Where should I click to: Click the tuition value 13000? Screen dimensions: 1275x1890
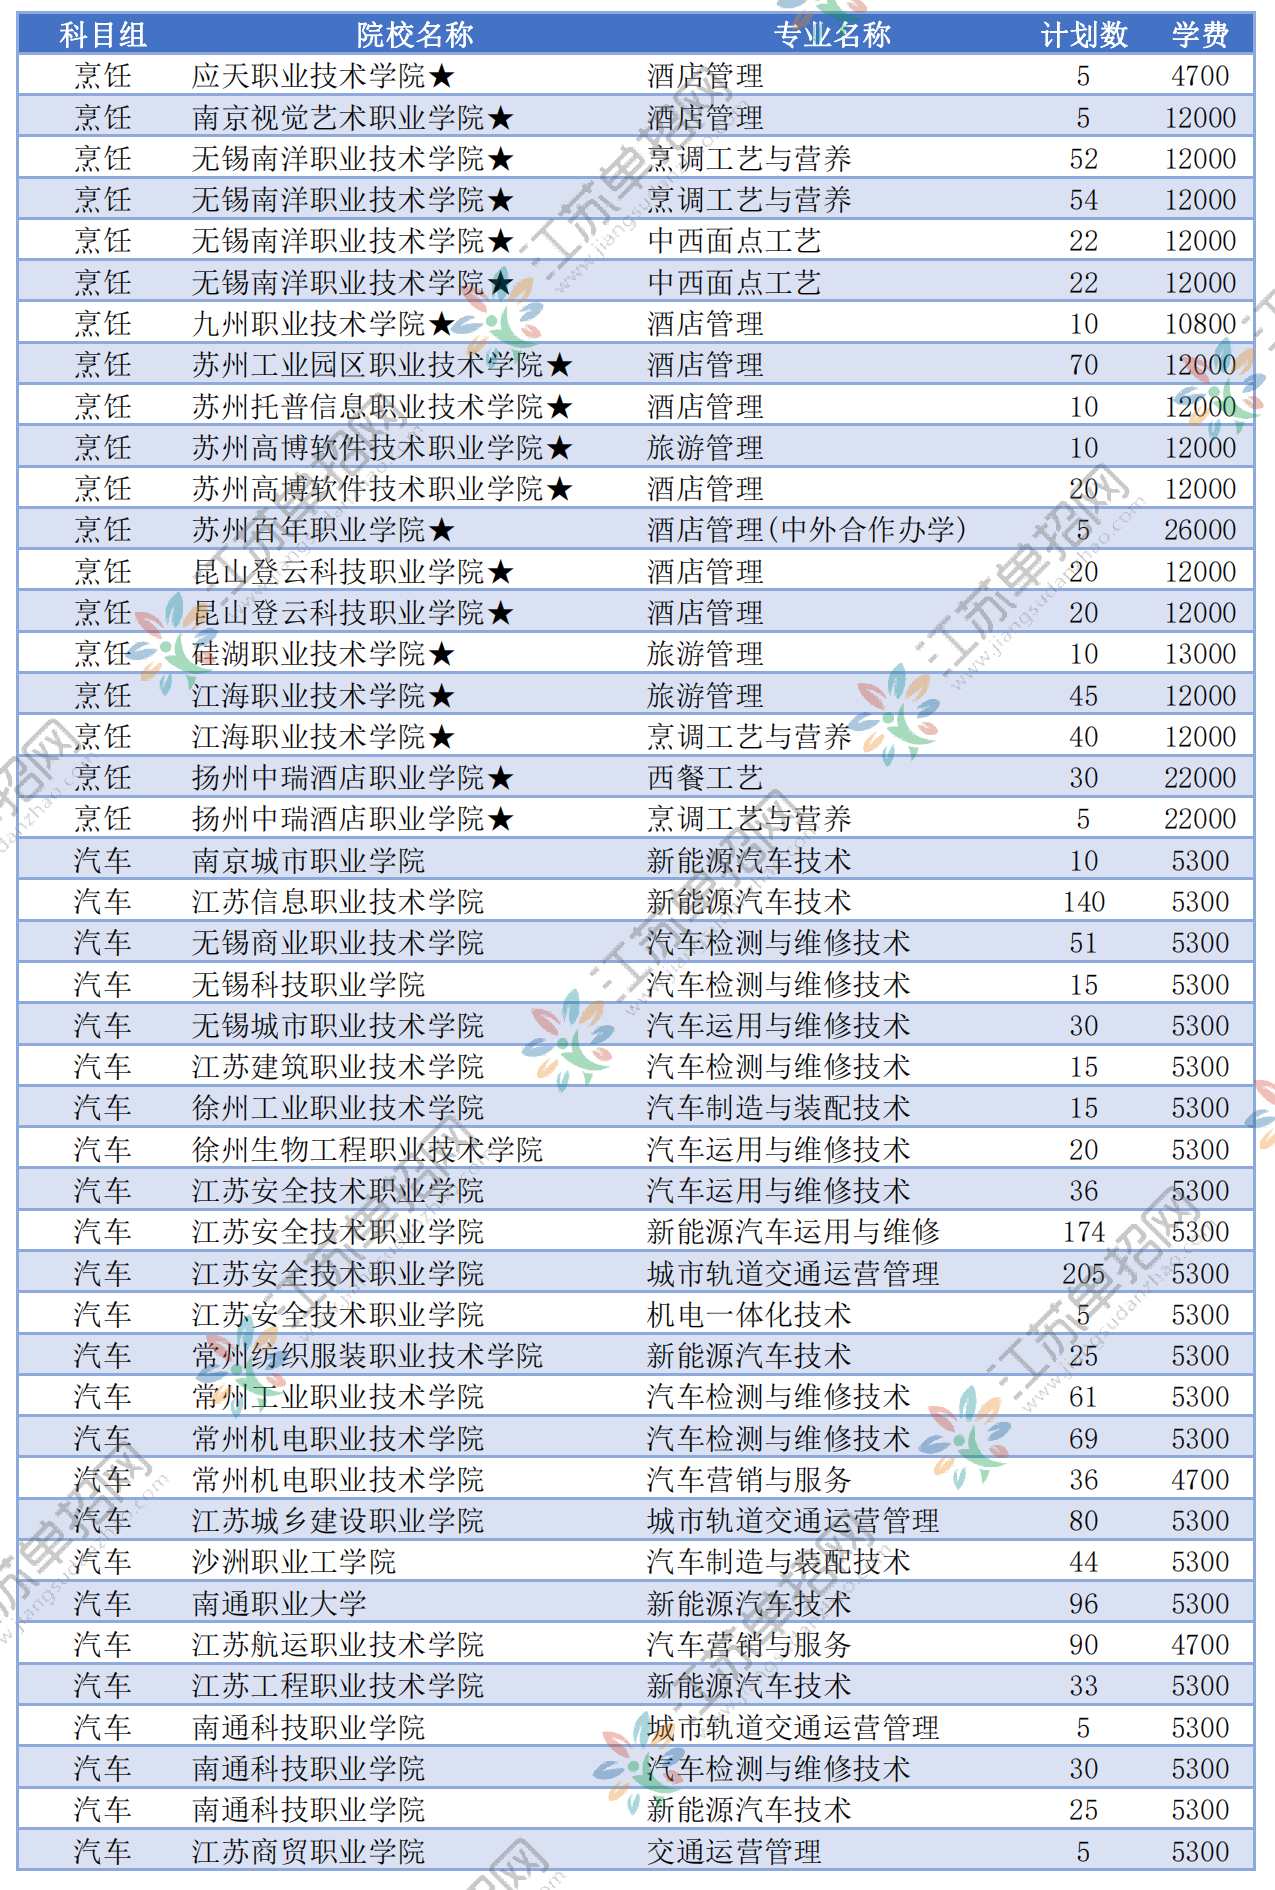[1200, 654]
